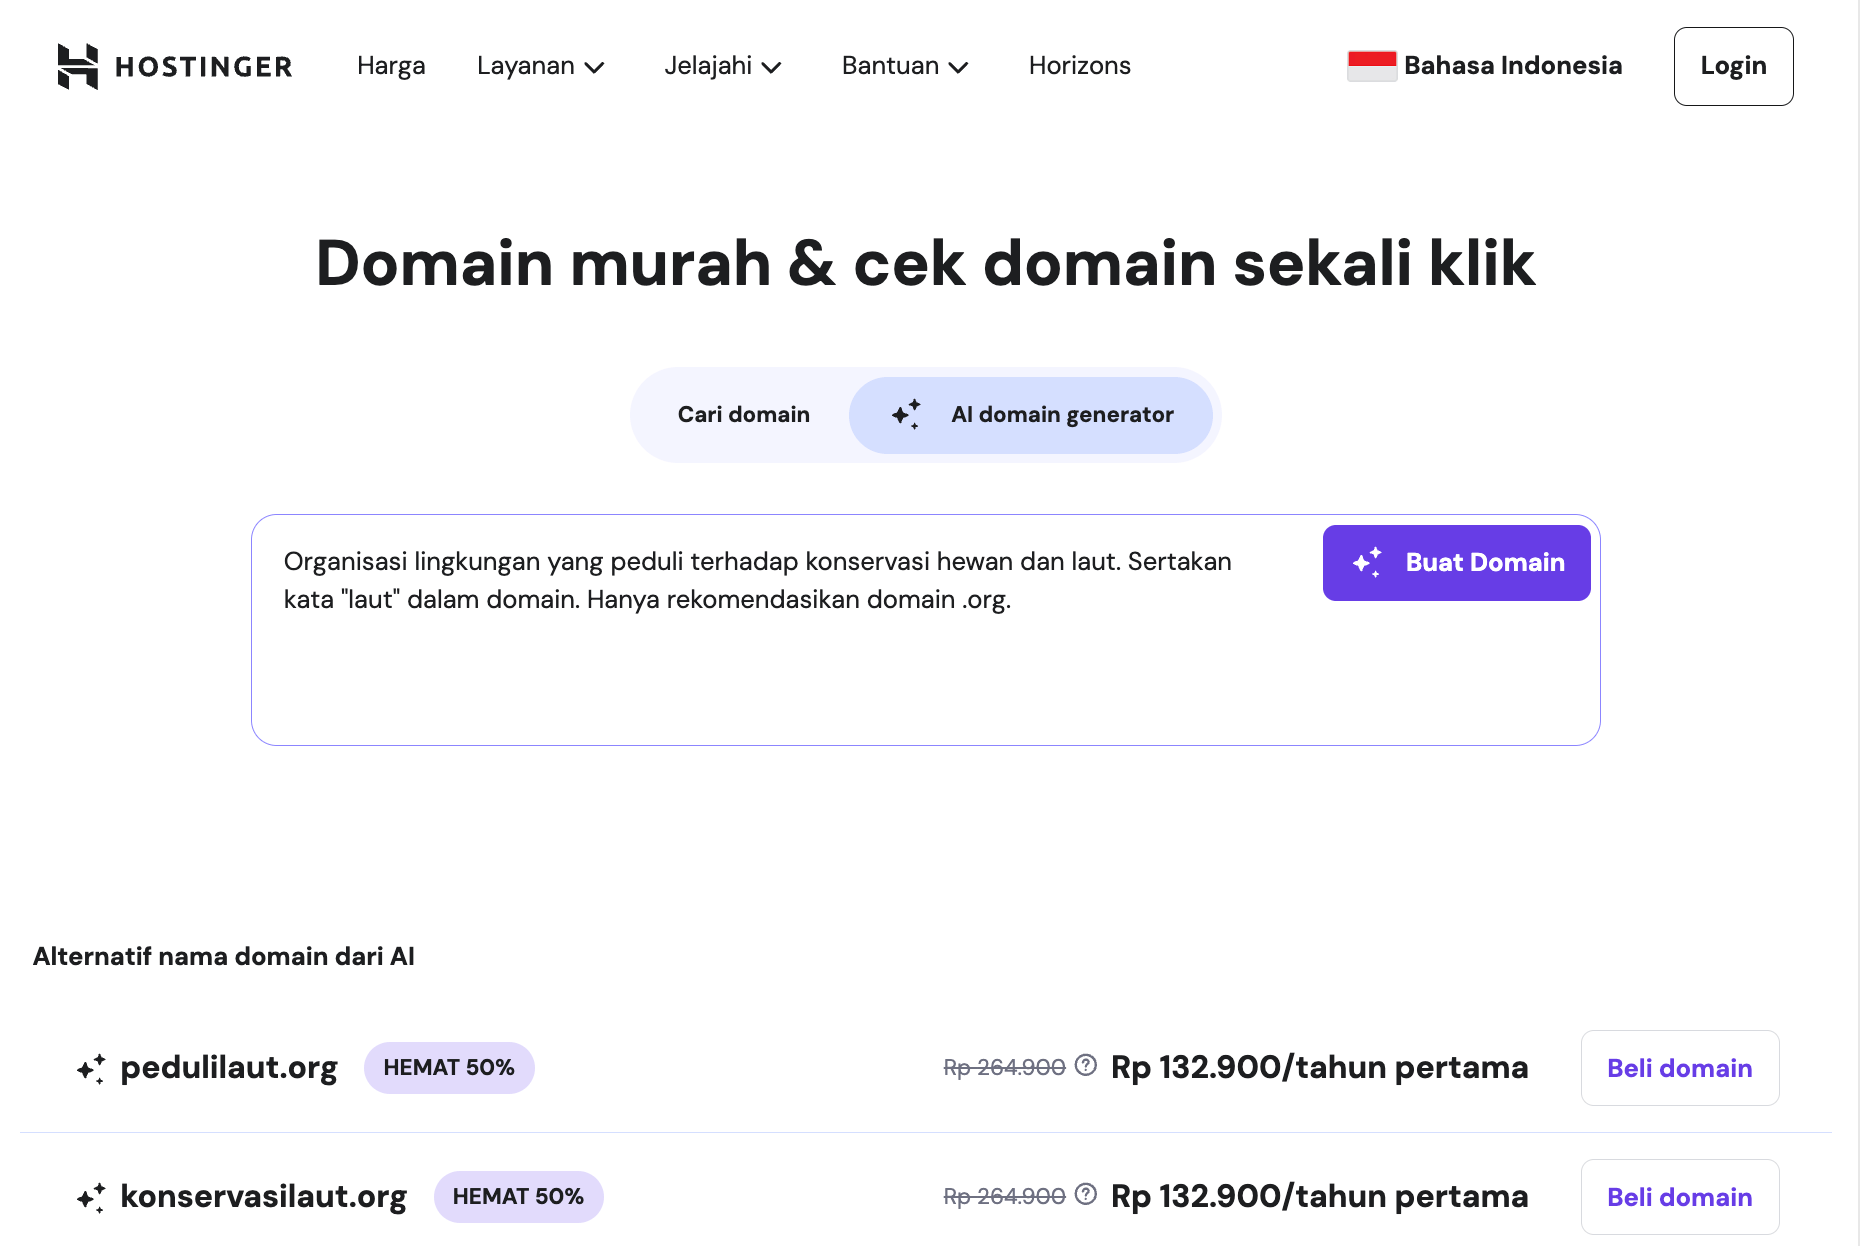Open the Jelajahi dropdown
The image size is (1860, 1246).
[x=722, y=66]
